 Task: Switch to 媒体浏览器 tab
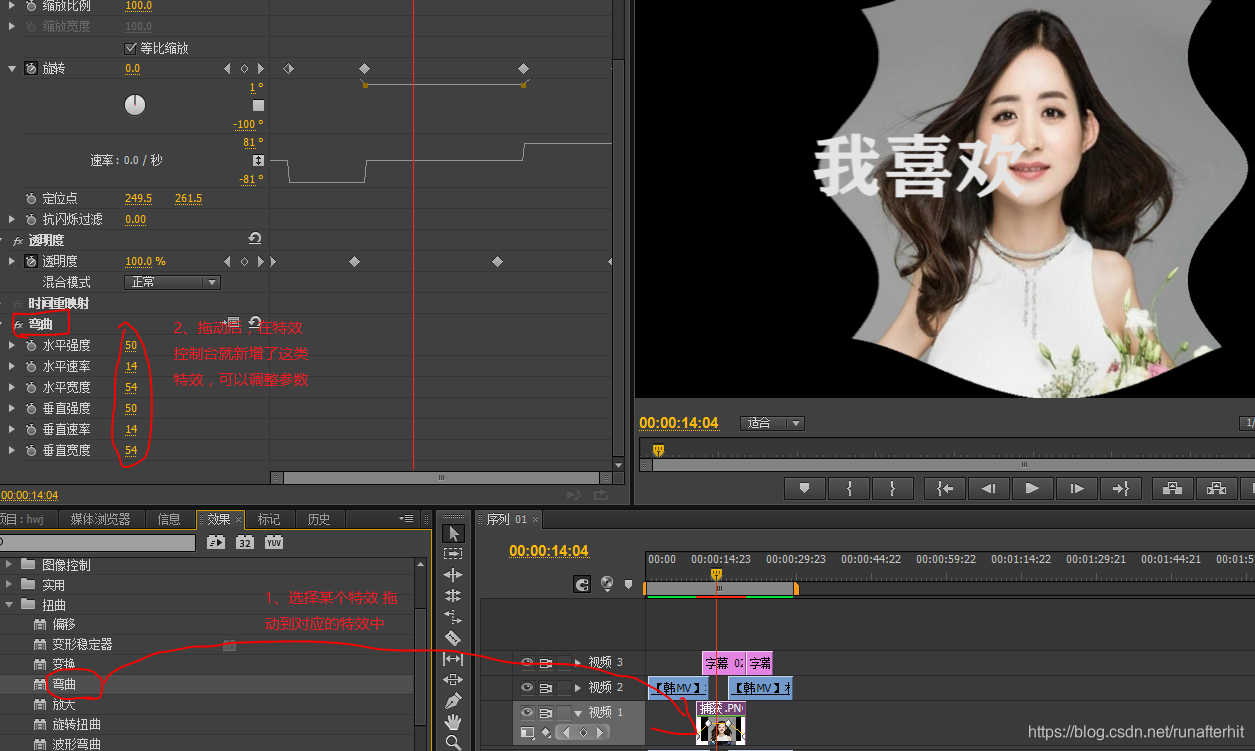click(100, 519)
